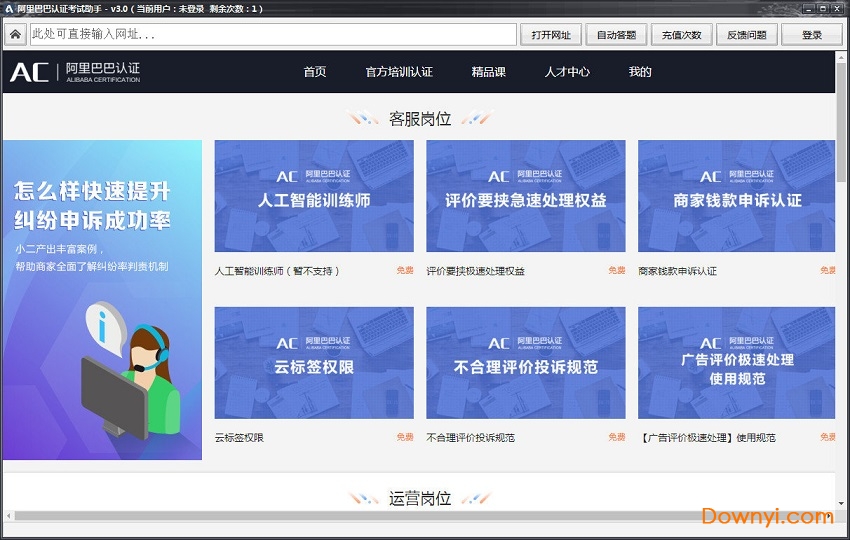Open the 人工智能训练师 course card
The height and width of the screenshot is (540, 850).
tap(314, 196)
